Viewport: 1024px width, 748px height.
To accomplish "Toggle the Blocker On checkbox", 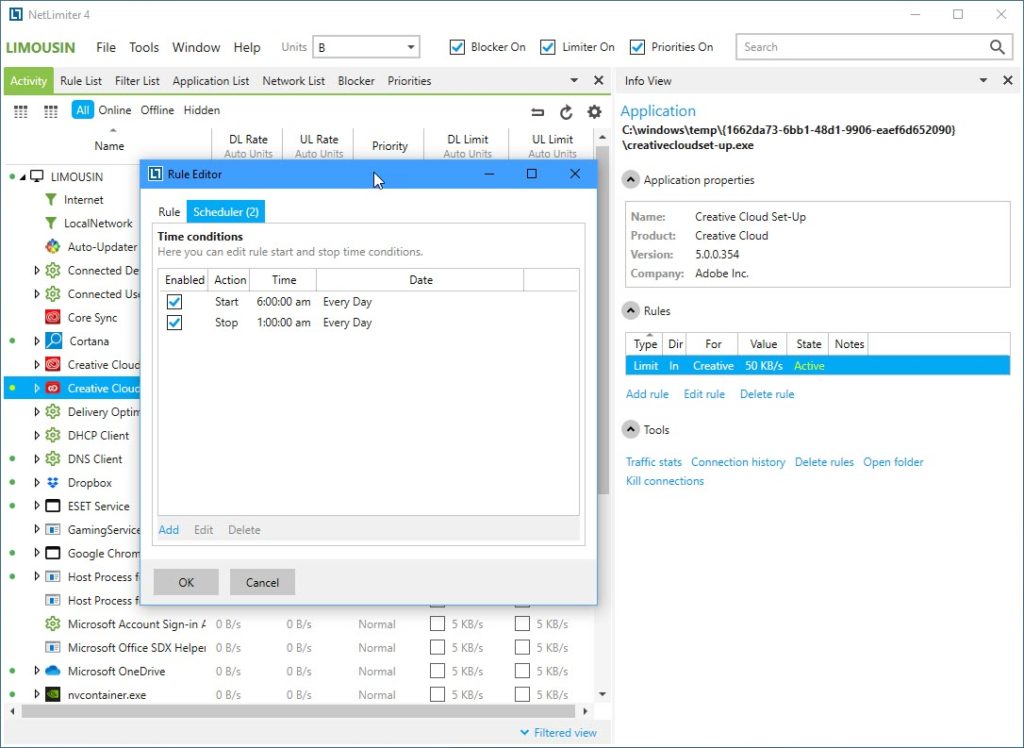I will 458,47.
